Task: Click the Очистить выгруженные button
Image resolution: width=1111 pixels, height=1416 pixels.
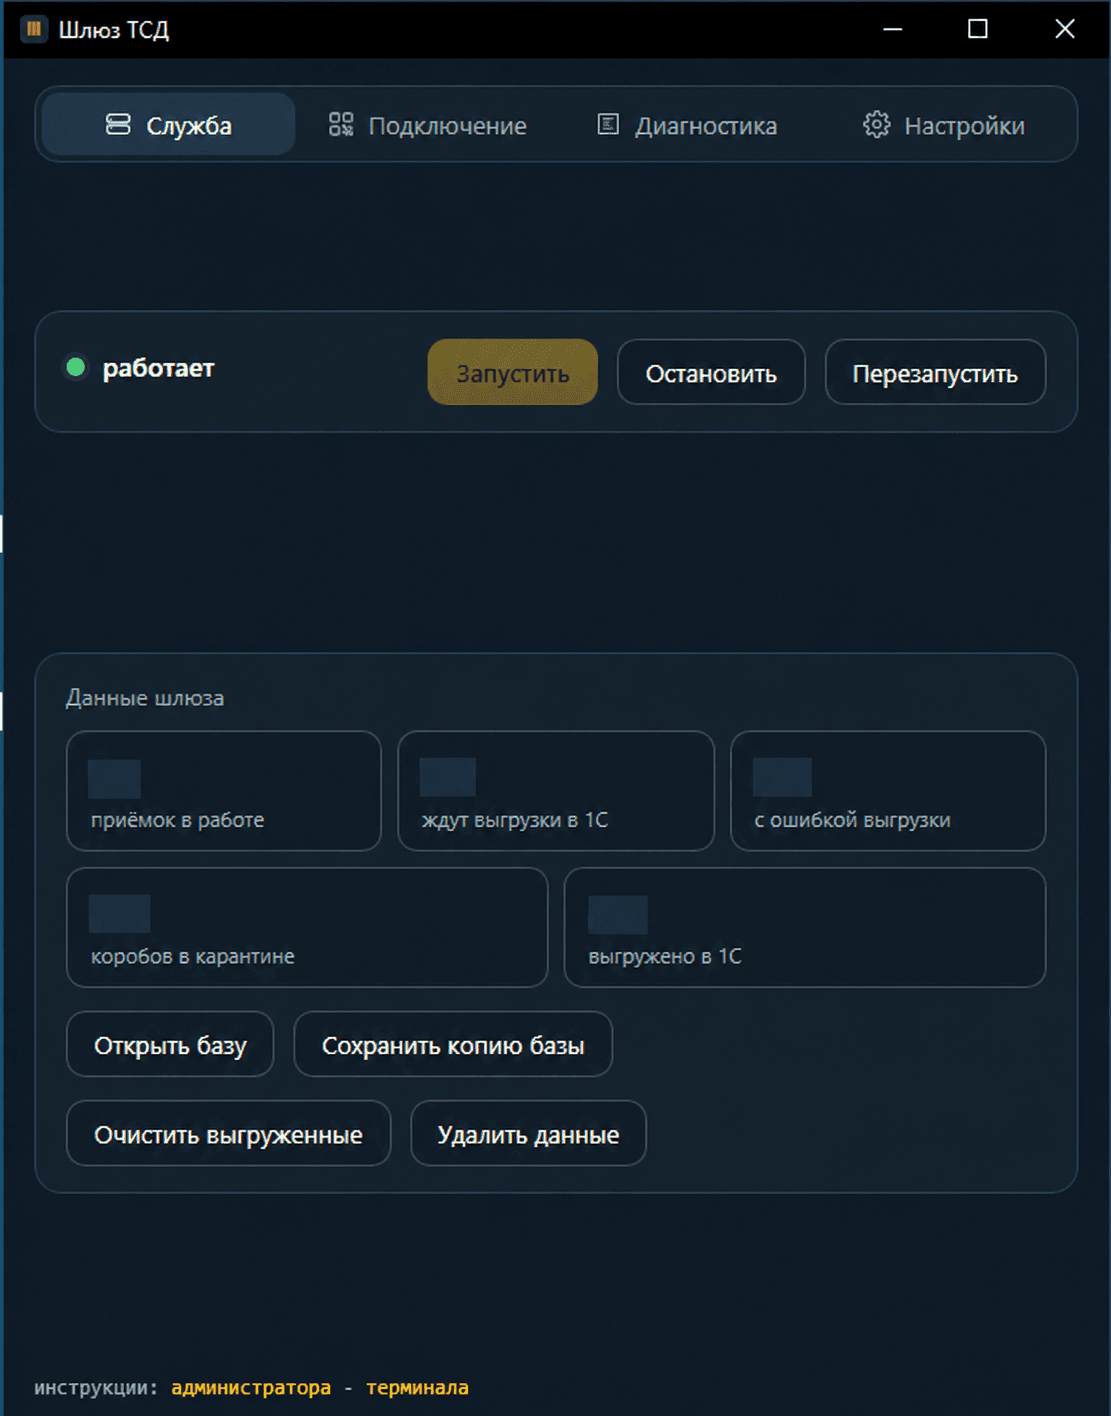Action: pyautogui.click(x=228, y=1134)
